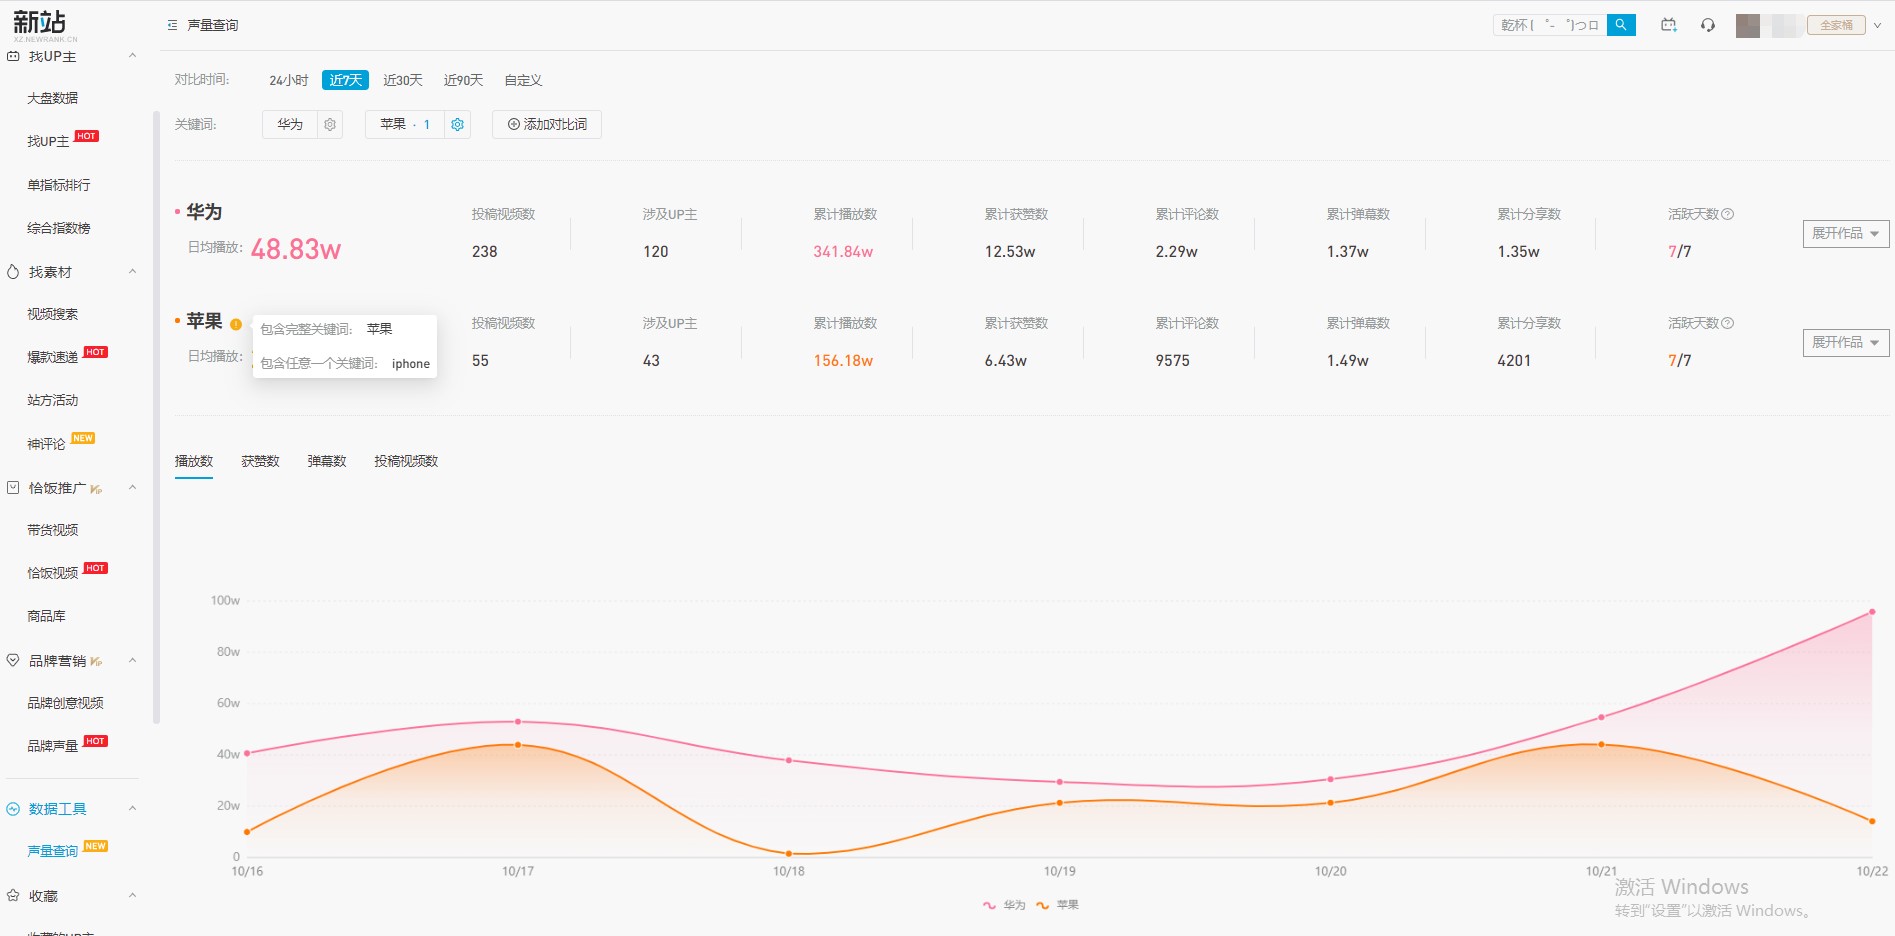Open 爆款速递 in sidebar
This screenshot has height=936, width=1895.
click(53, 357)
